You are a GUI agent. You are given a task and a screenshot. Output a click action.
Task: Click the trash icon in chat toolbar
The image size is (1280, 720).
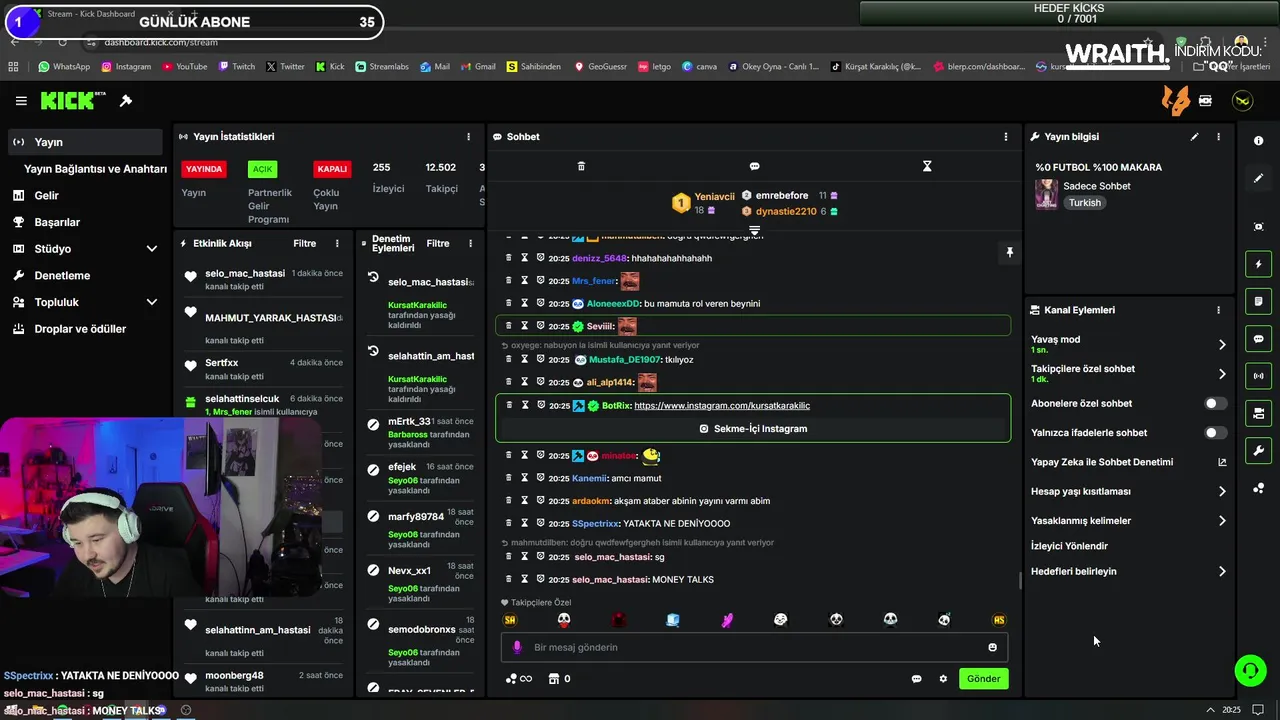(x=581, y=166)
